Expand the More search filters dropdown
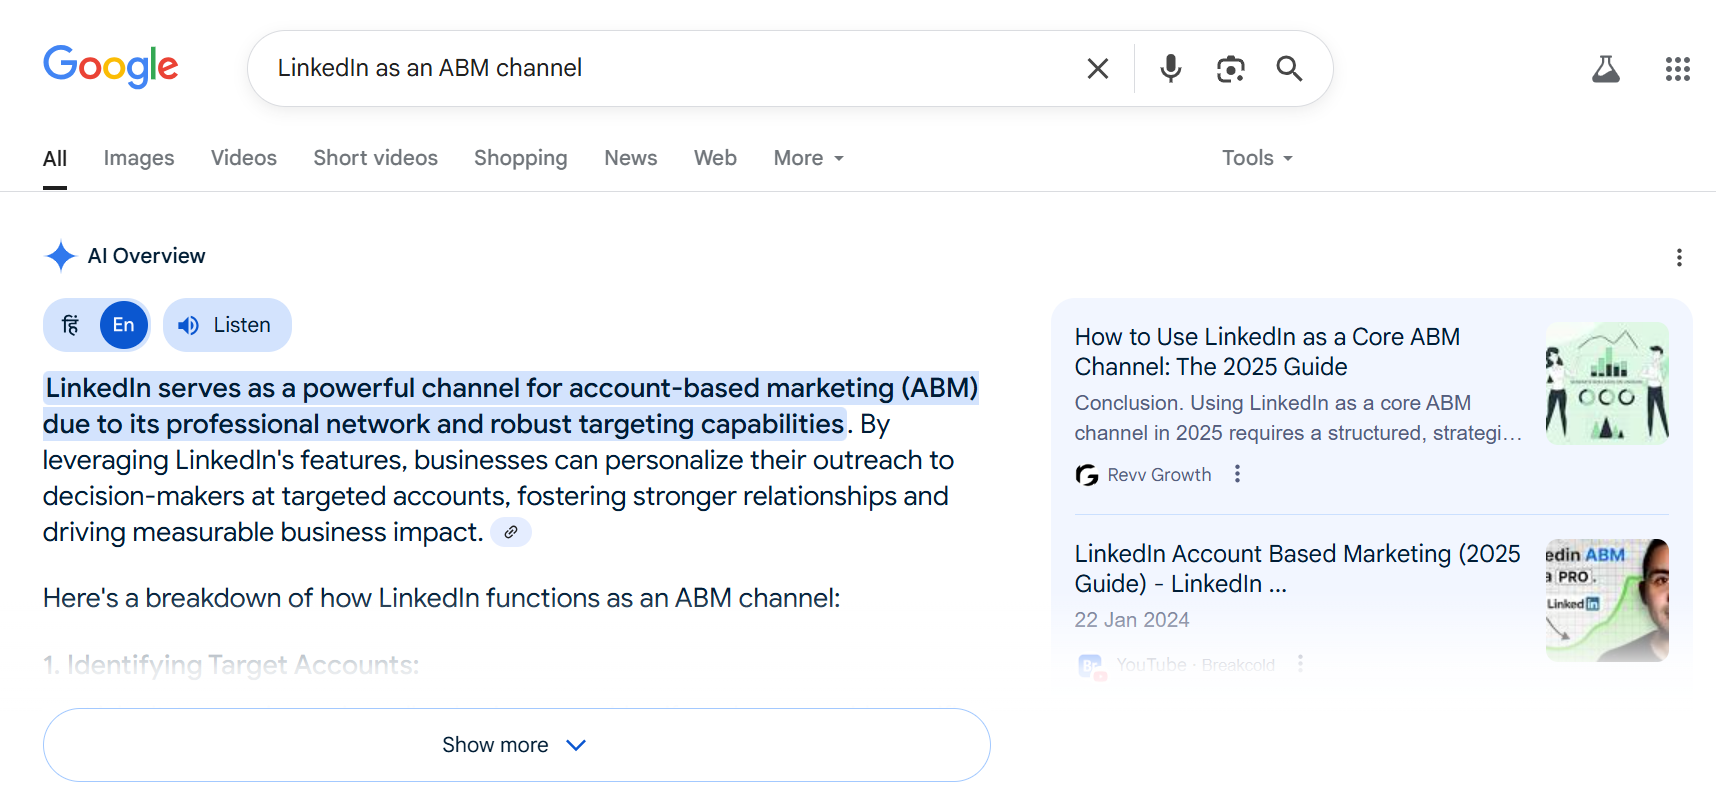 pyautogui.click(x=809, y=158)
